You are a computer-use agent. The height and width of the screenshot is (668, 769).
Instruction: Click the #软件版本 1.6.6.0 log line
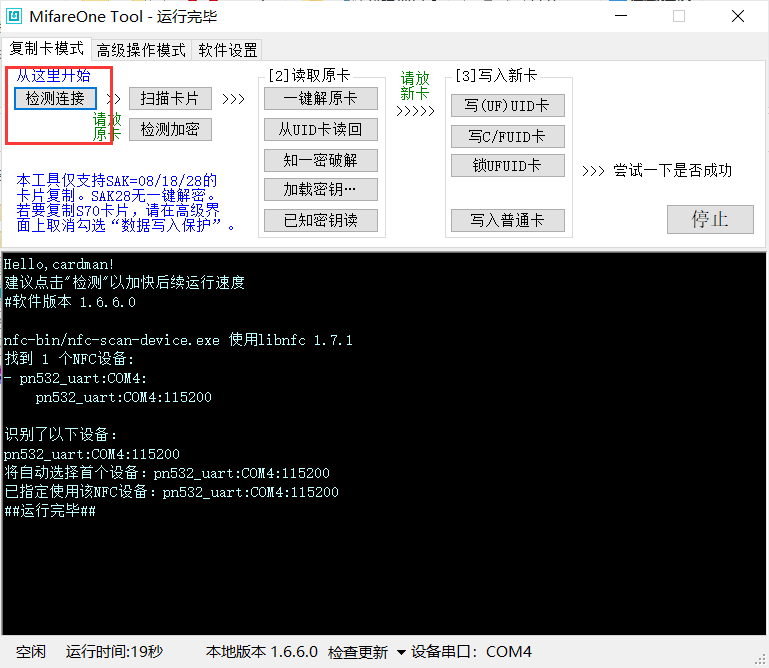(70, 302)
